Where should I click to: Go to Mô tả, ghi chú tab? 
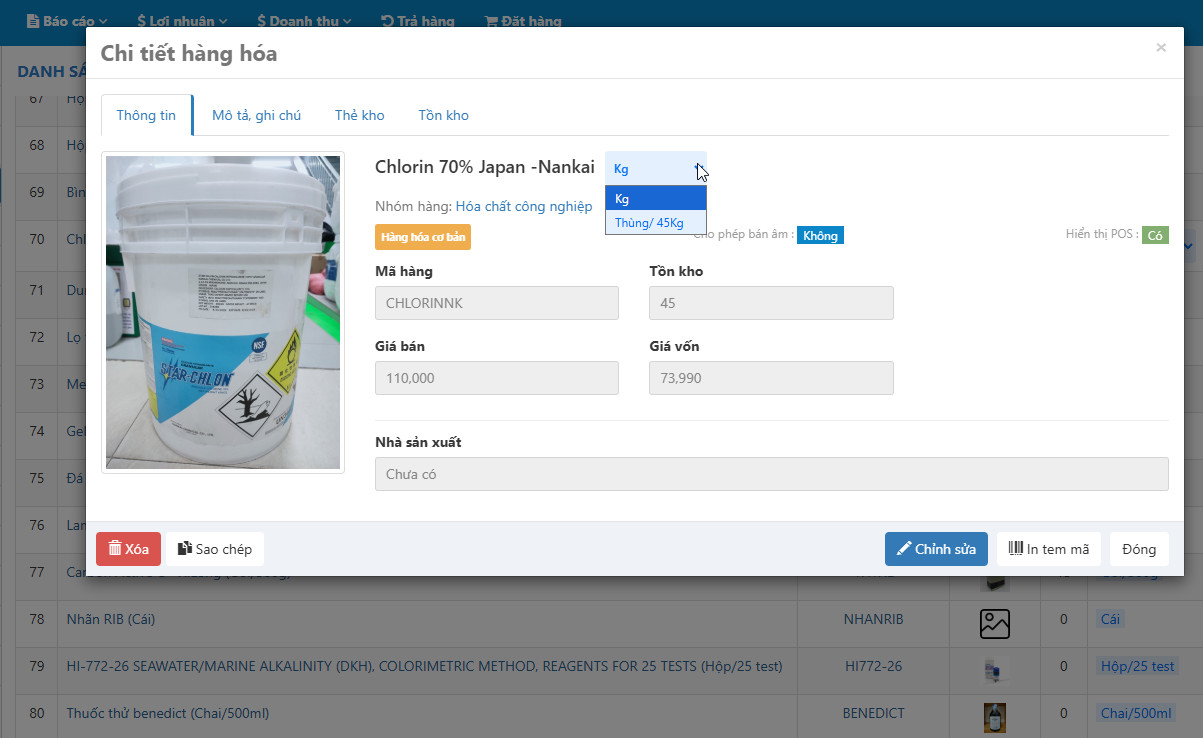(256, 116)
